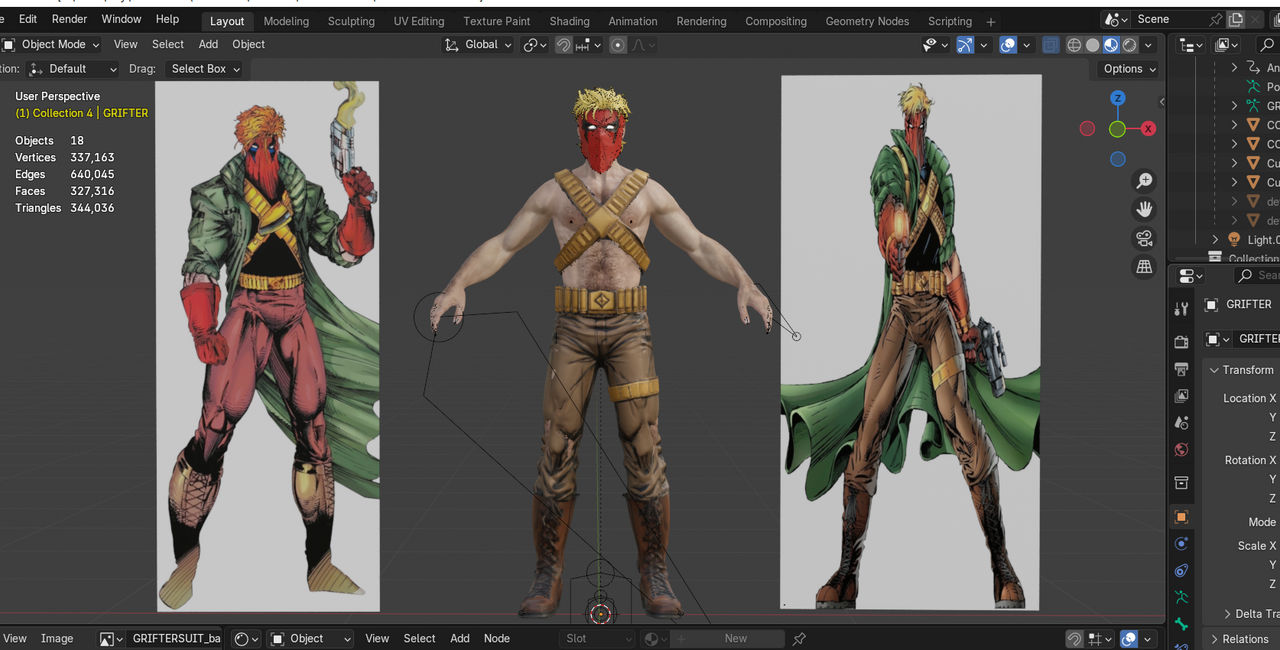Add a new workspace with plus icon
1280x650 pixels.
(991, 21)
